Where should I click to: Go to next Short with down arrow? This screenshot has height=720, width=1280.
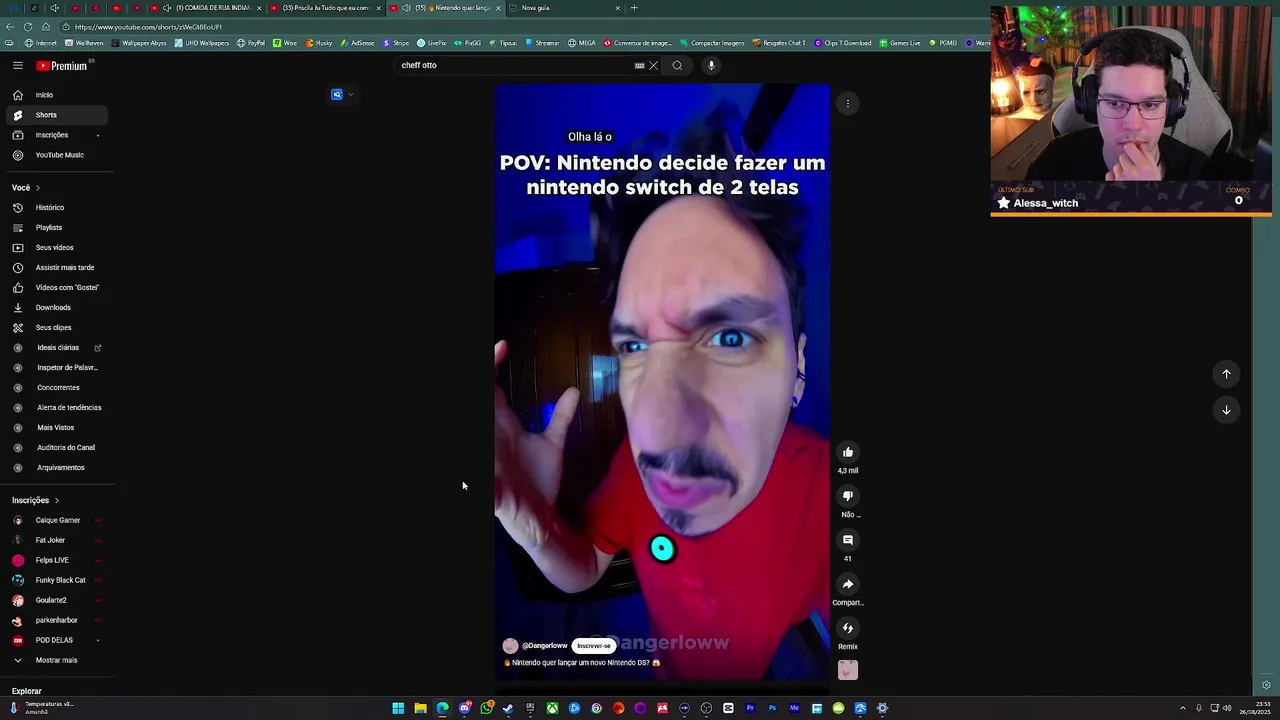click(x=1226, y=410)
